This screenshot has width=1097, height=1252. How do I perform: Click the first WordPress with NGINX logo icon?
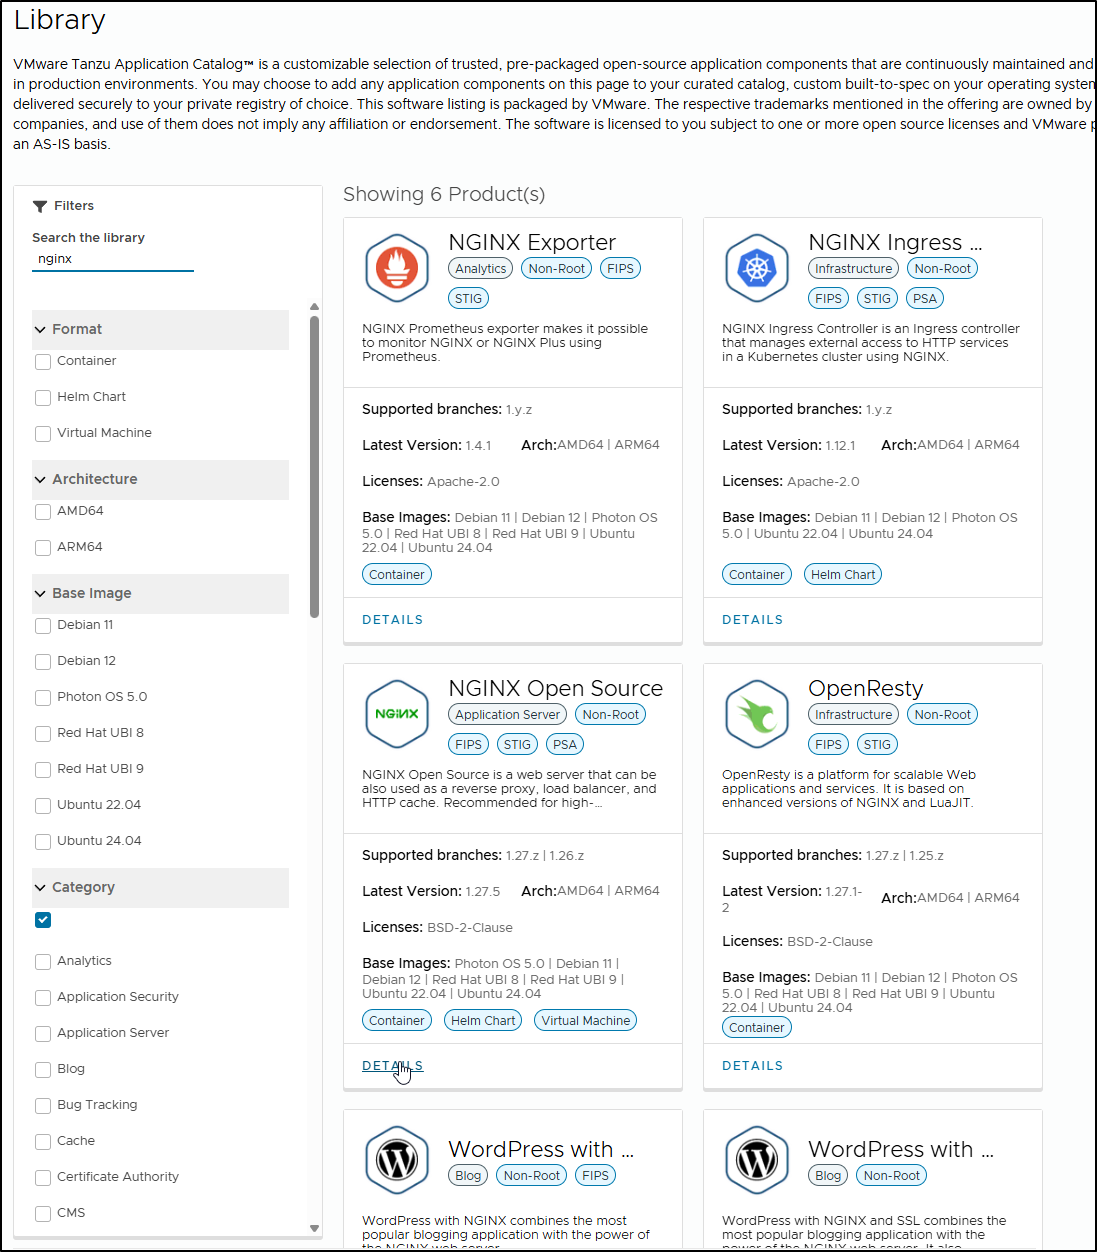tap(397, 1160)
